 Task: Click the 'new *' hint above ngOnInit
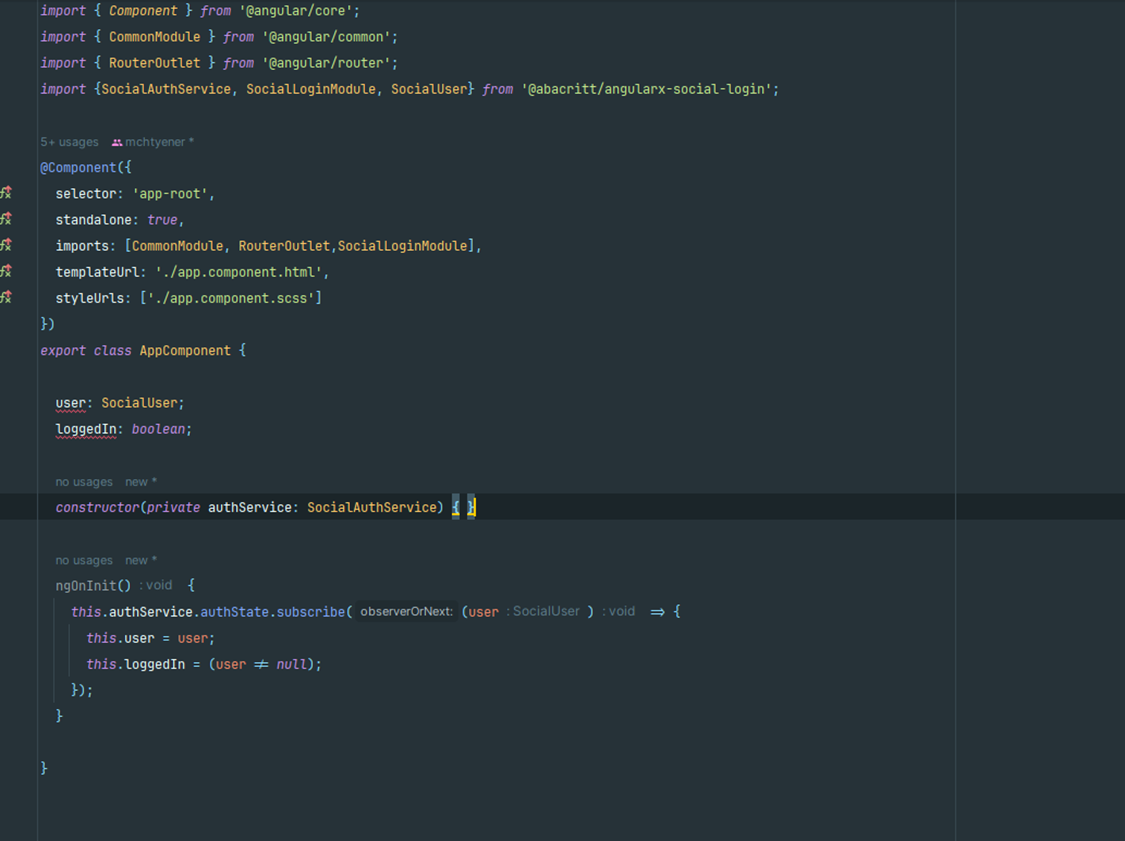(x=141, y=560)
